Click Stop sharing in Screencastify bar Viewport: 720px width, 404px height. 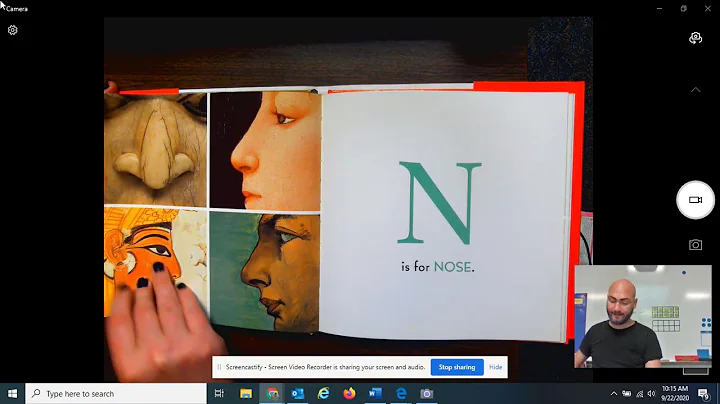457,367
